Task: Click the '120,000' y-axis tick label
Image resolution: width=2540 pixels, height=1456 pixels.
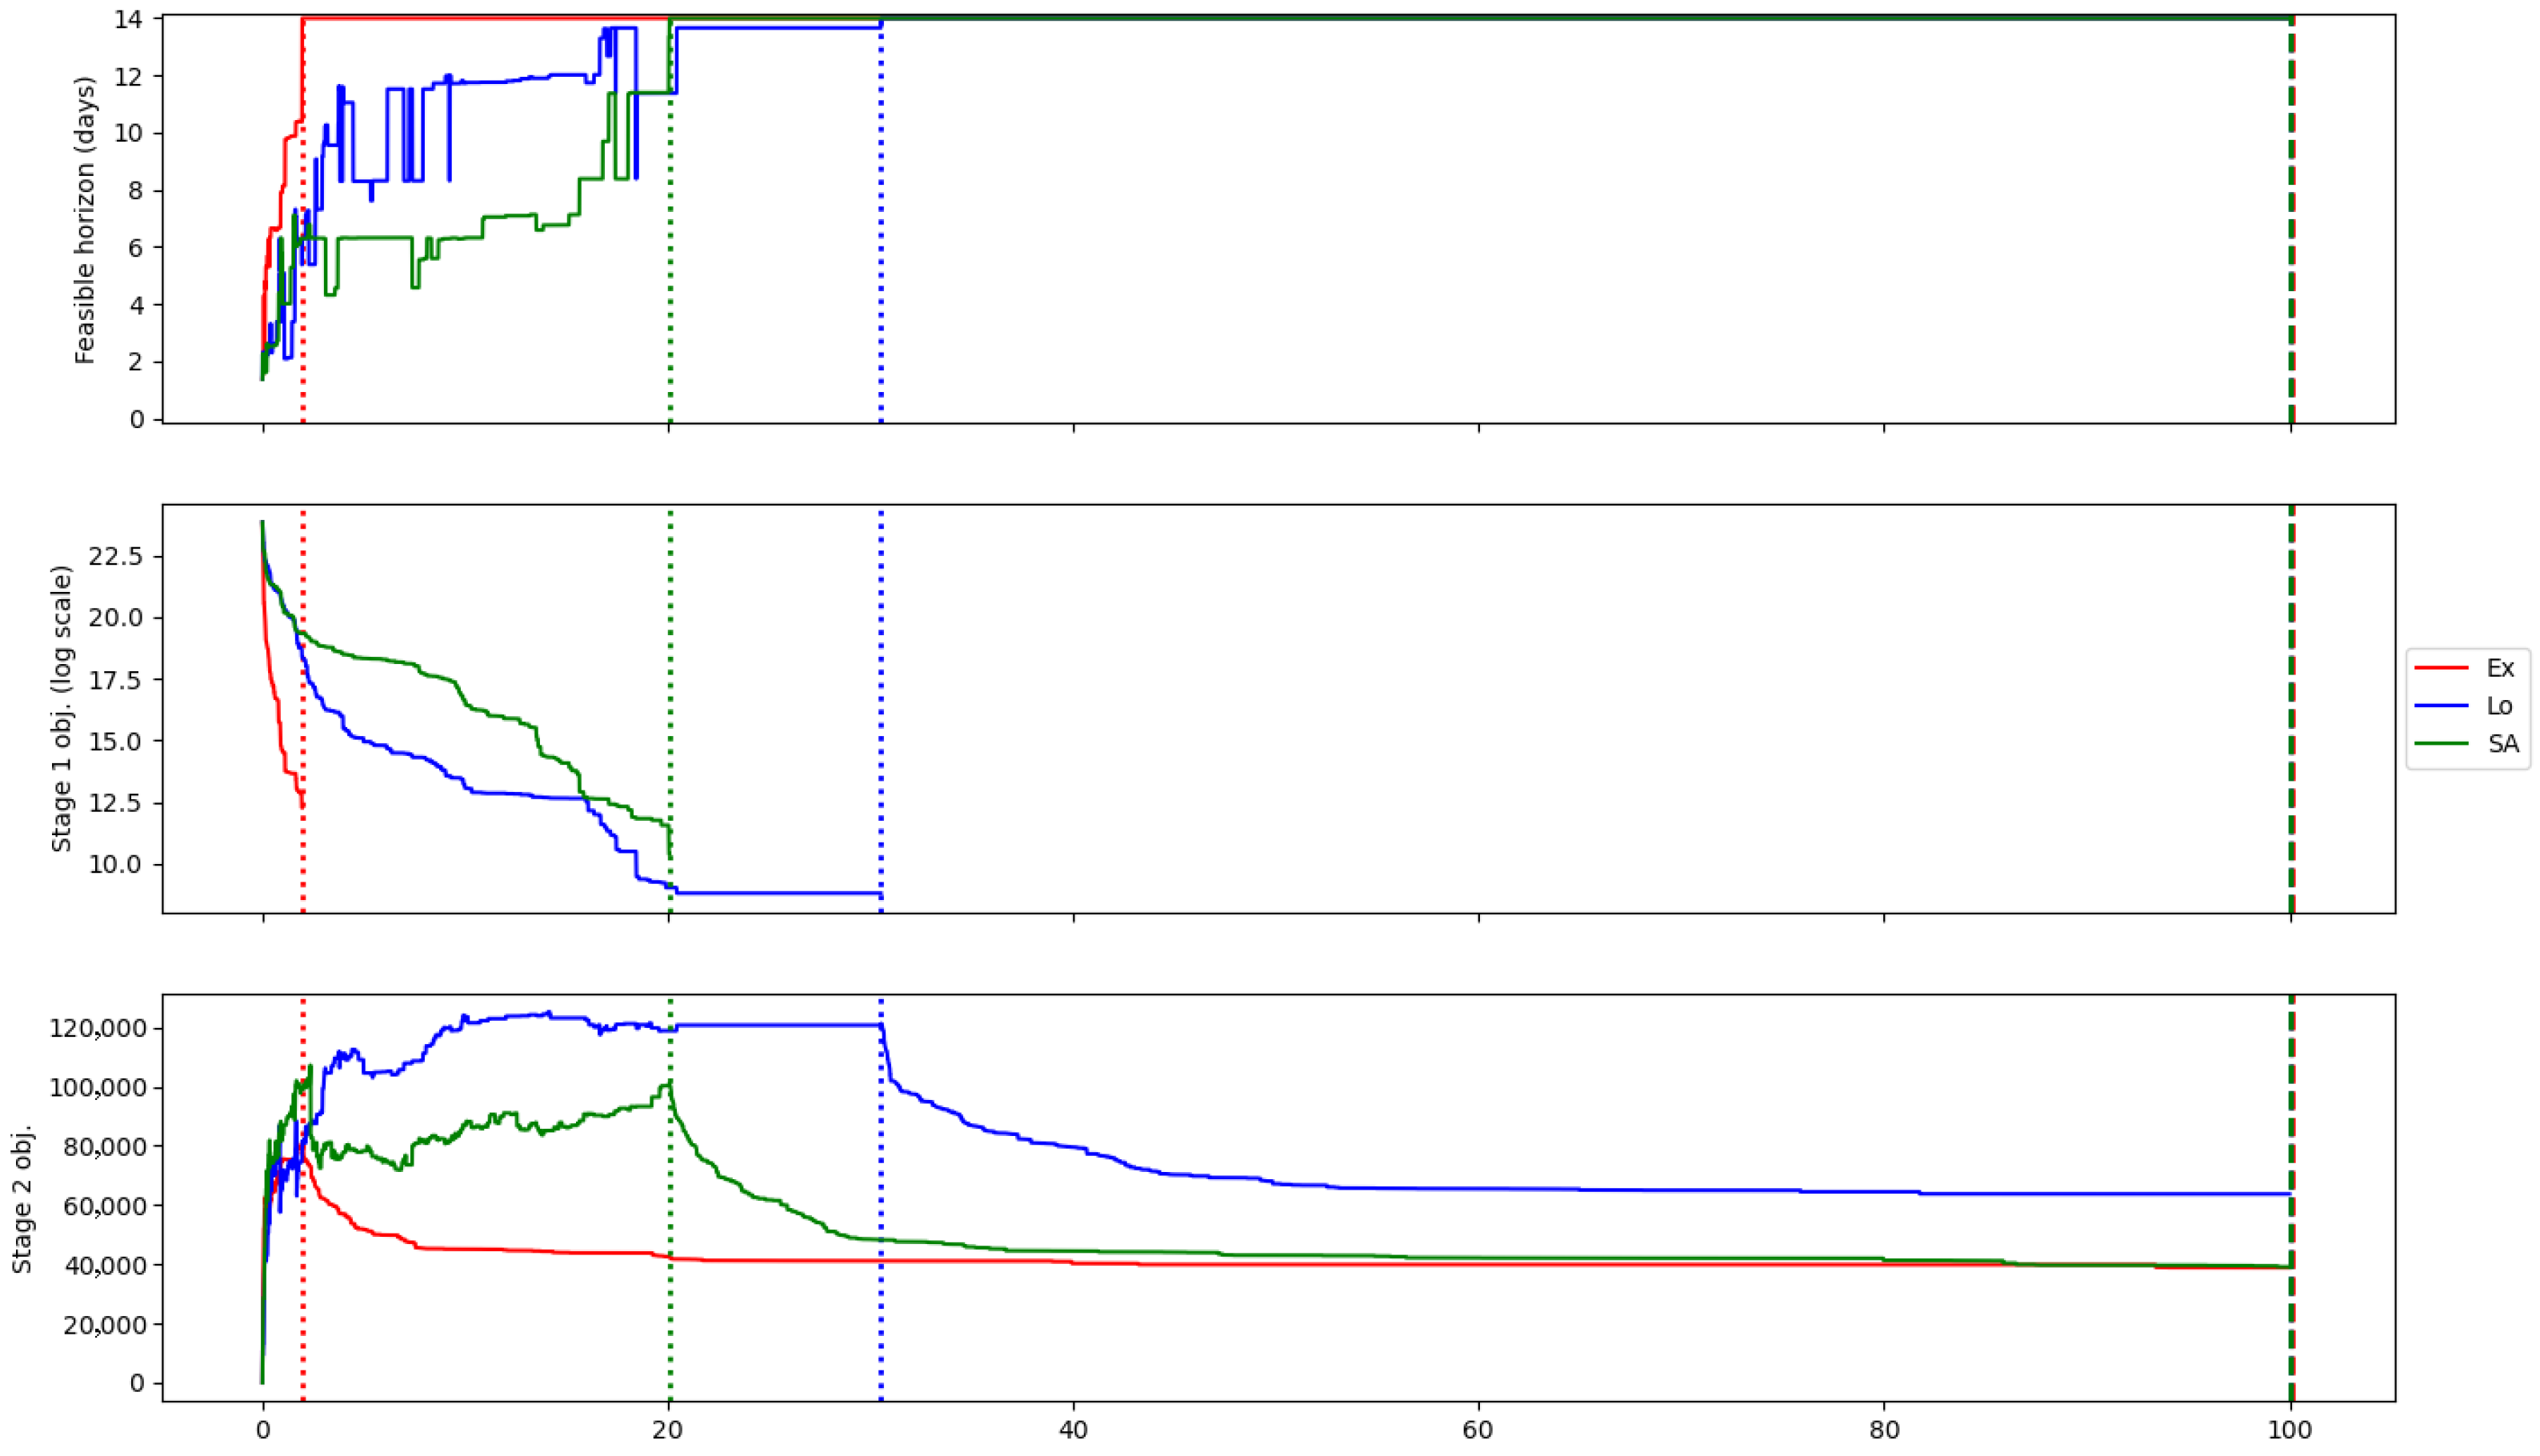Action: coord(97,1028)
